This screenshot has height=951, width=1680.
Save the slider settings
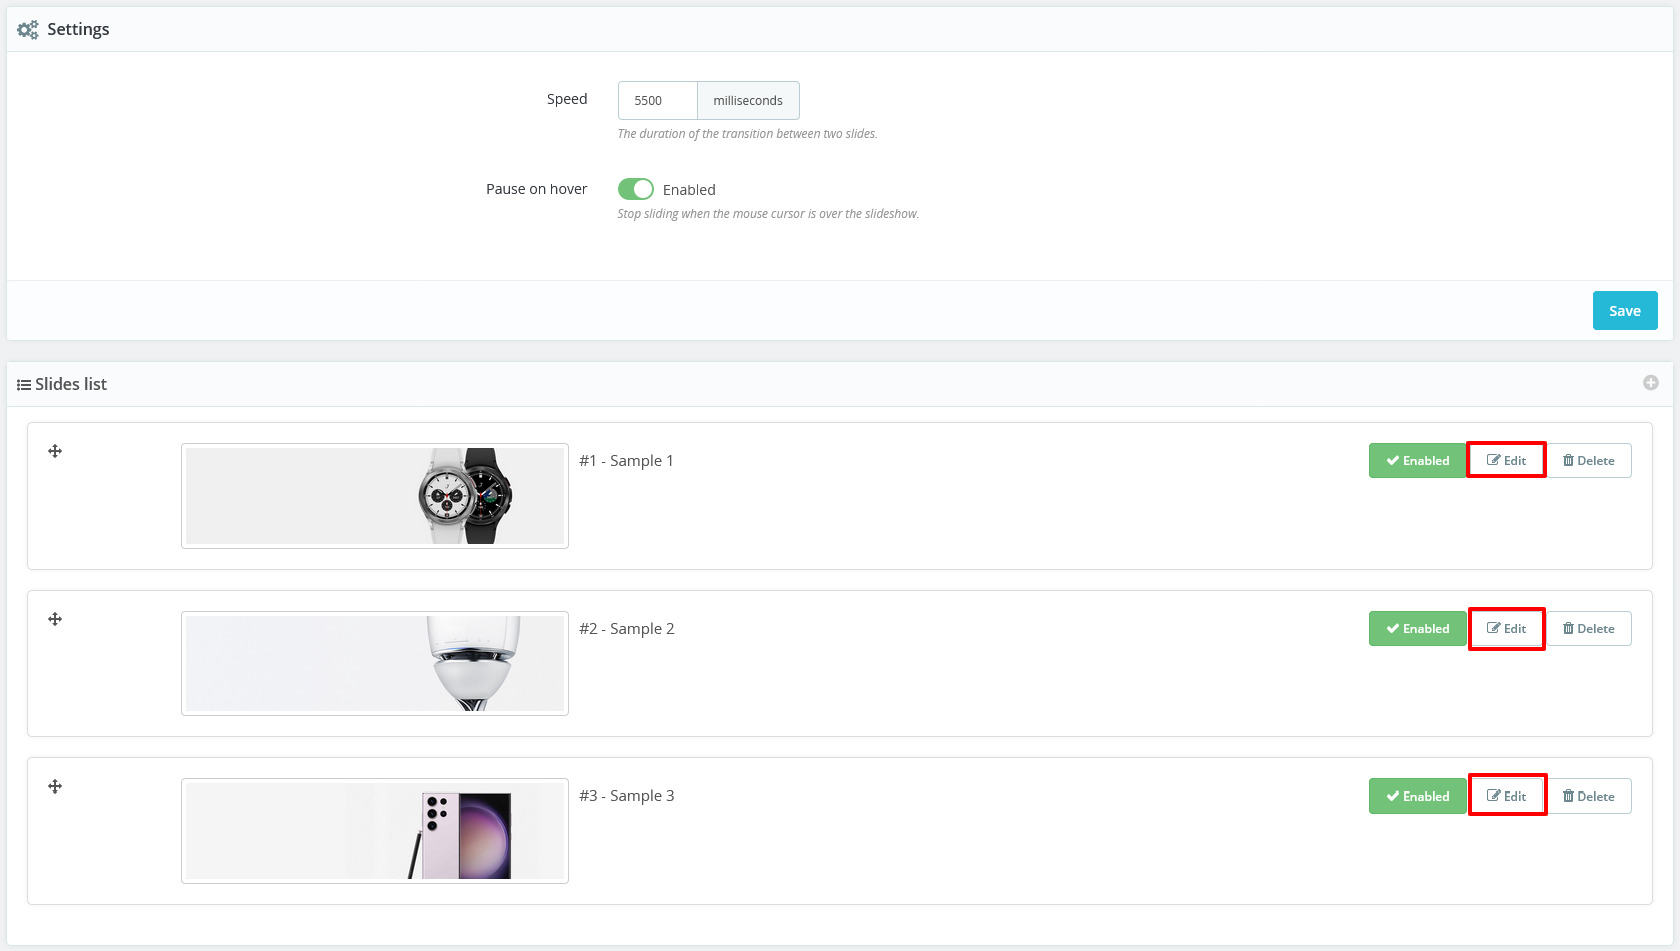[1625, 311]
